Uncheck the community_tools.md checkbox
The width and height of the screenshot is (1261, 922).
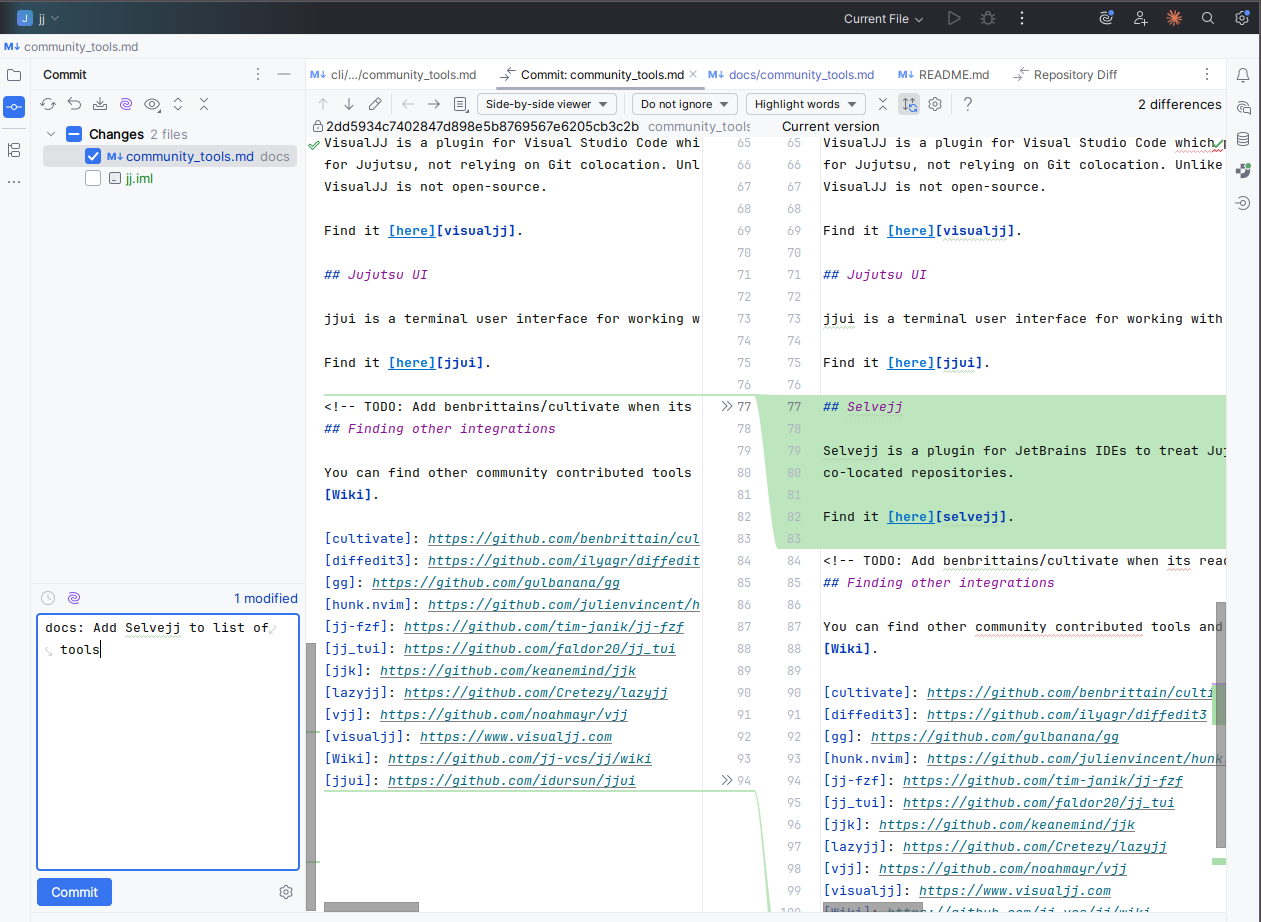93,156
